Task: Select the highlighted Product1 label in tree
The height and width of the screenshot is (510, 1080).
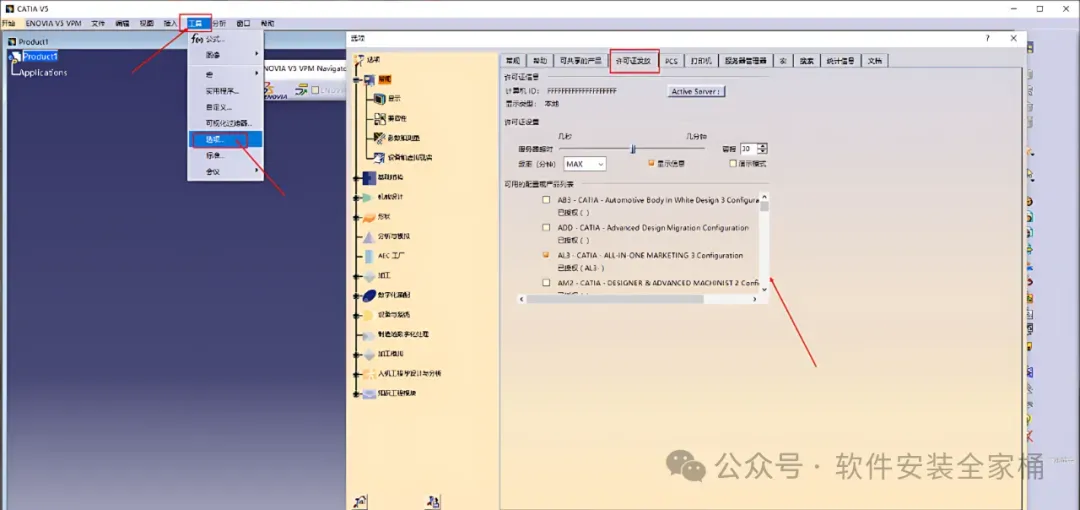Action: point(41,57)
